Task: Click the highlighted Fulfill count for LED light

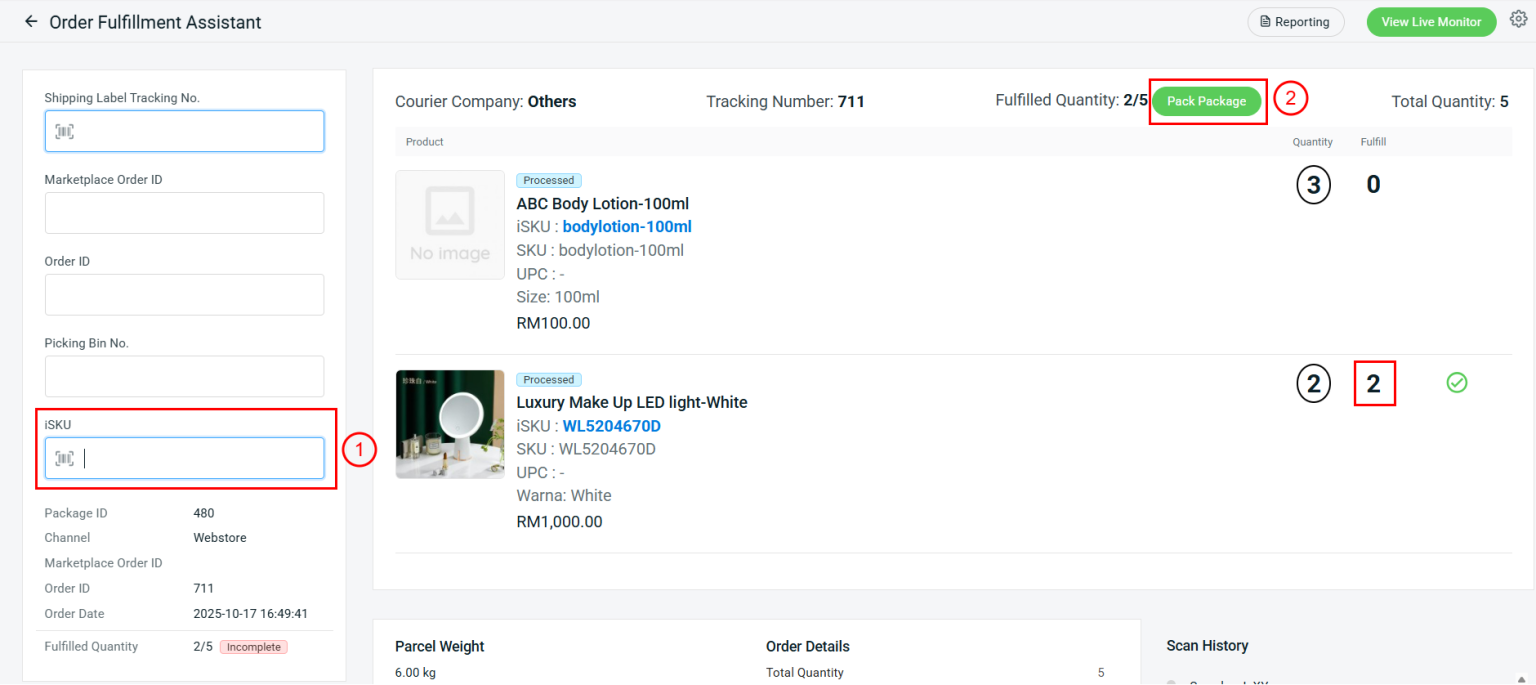Action: [1374, 383]
